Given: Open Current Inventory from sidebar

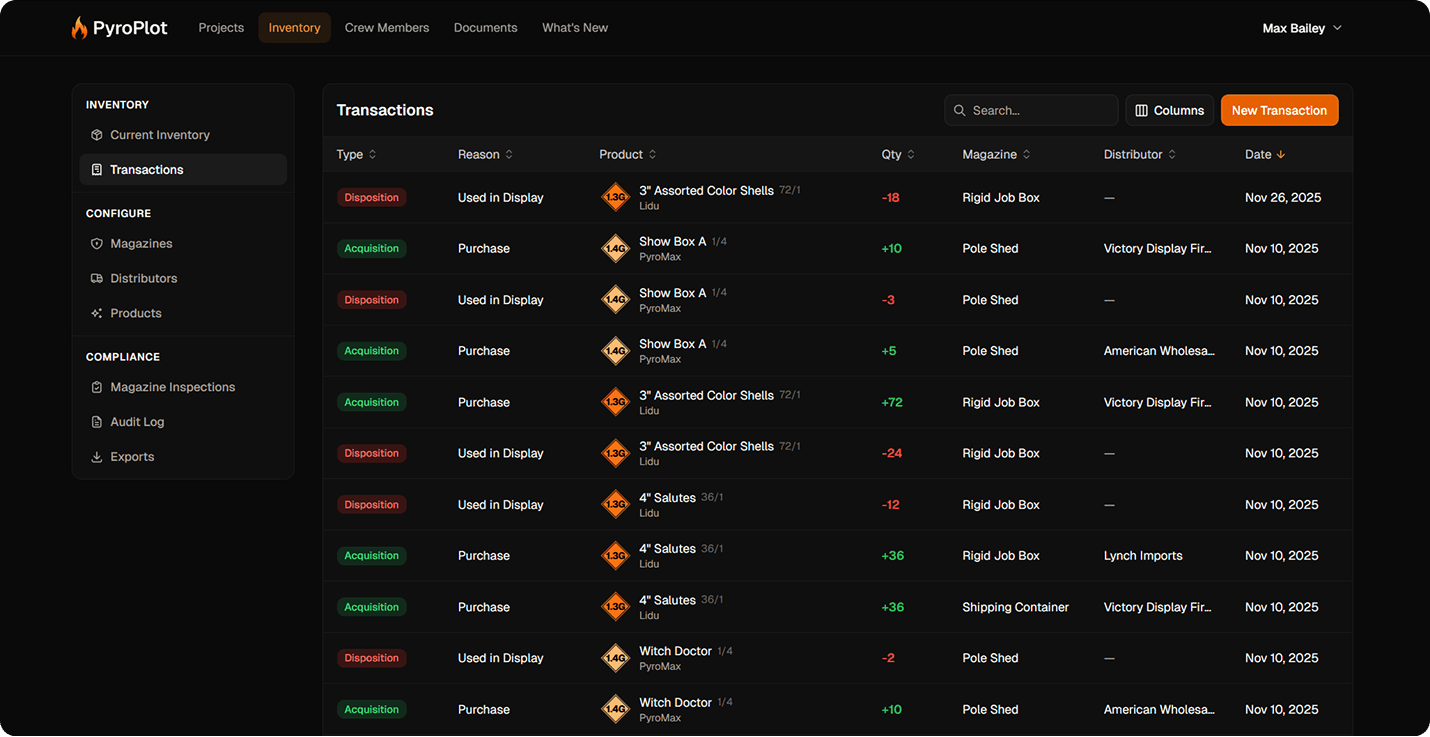Looking at the screenshot, I should [159, 135].
